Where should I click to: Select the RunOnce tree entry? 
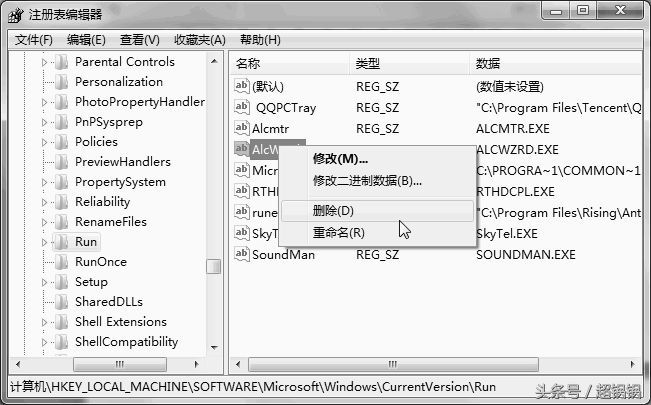click(x=100, y=262)
